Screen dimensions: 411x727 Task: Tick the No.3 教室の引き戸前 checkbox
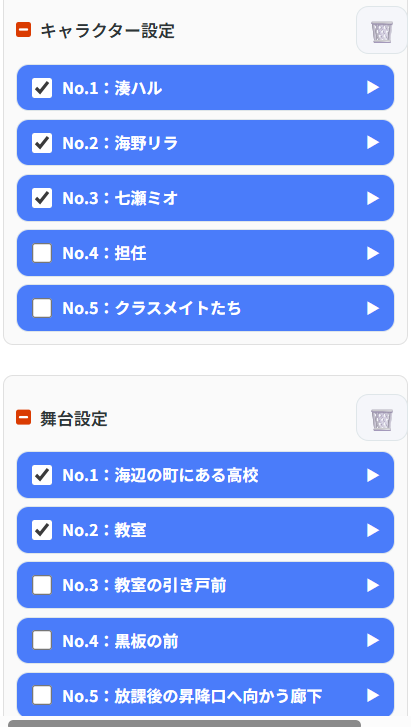click(42, 586)
